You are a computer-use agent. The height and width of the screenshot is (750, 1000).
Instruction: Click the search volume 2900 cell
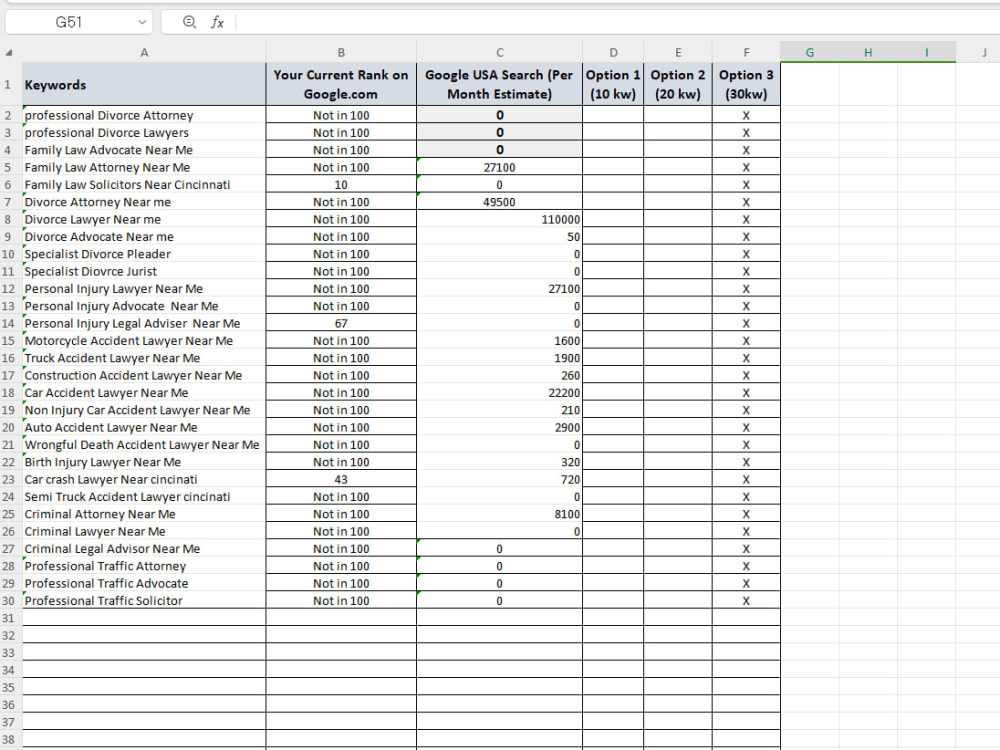click(x=499, y=427)
